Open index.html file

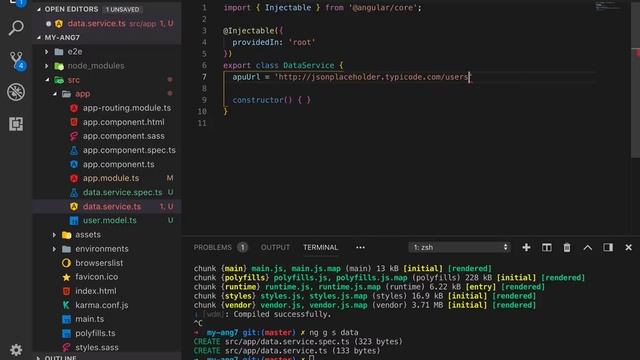click(x=107, y=291)
